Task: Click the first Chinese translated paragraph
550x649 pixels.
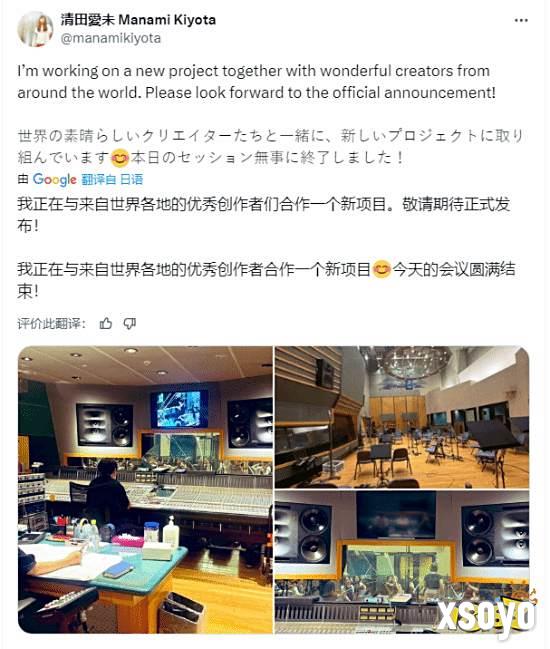Action: tap(264, 215)
